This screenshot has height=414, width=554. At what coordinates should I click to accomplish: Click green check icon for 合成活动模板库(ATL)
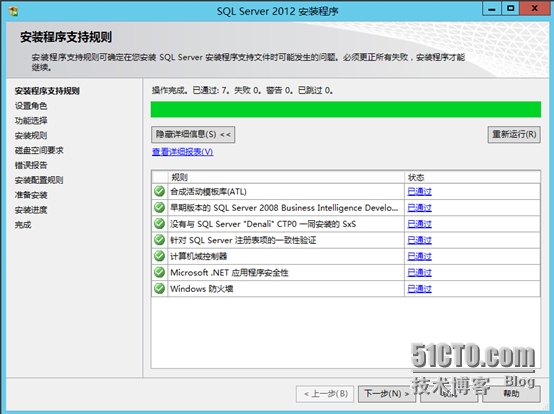[x=159, y=191]
